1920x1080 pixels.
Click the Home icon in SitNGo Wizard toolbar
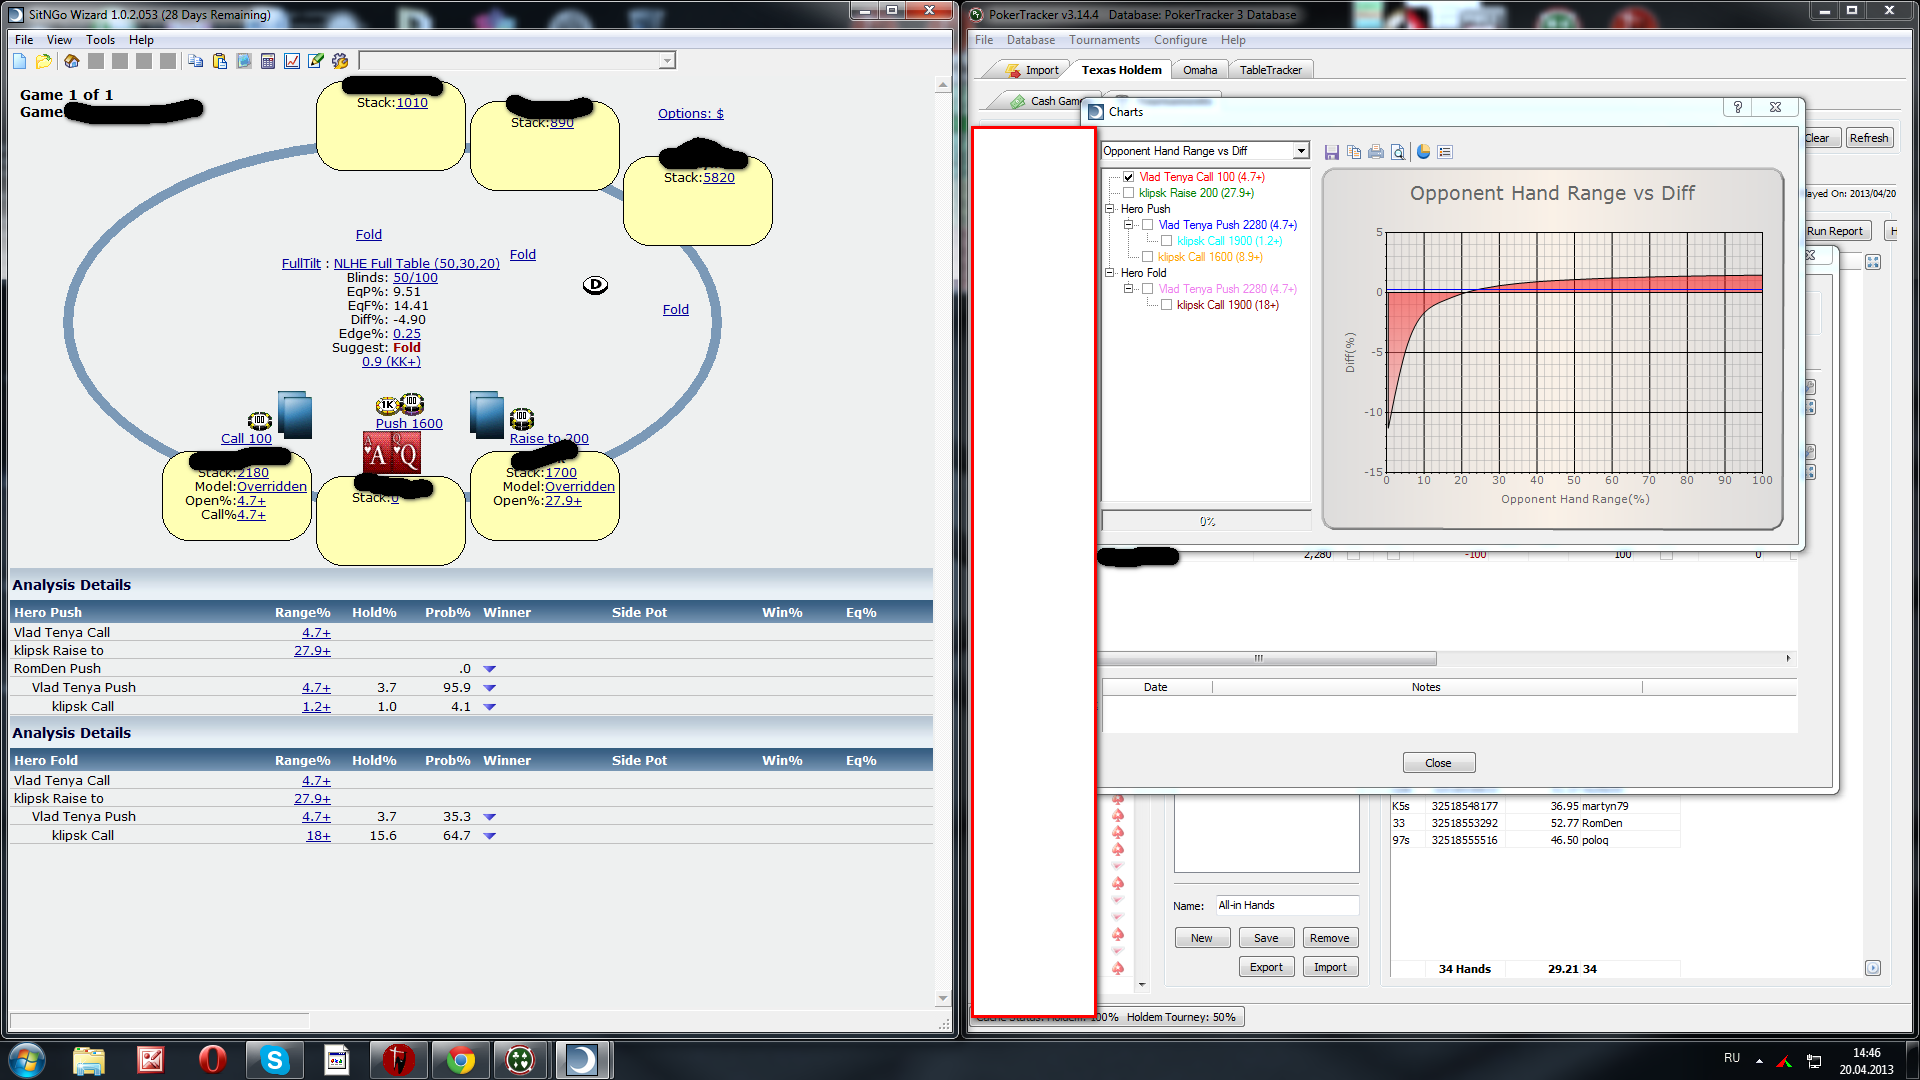tap(71, 61)
